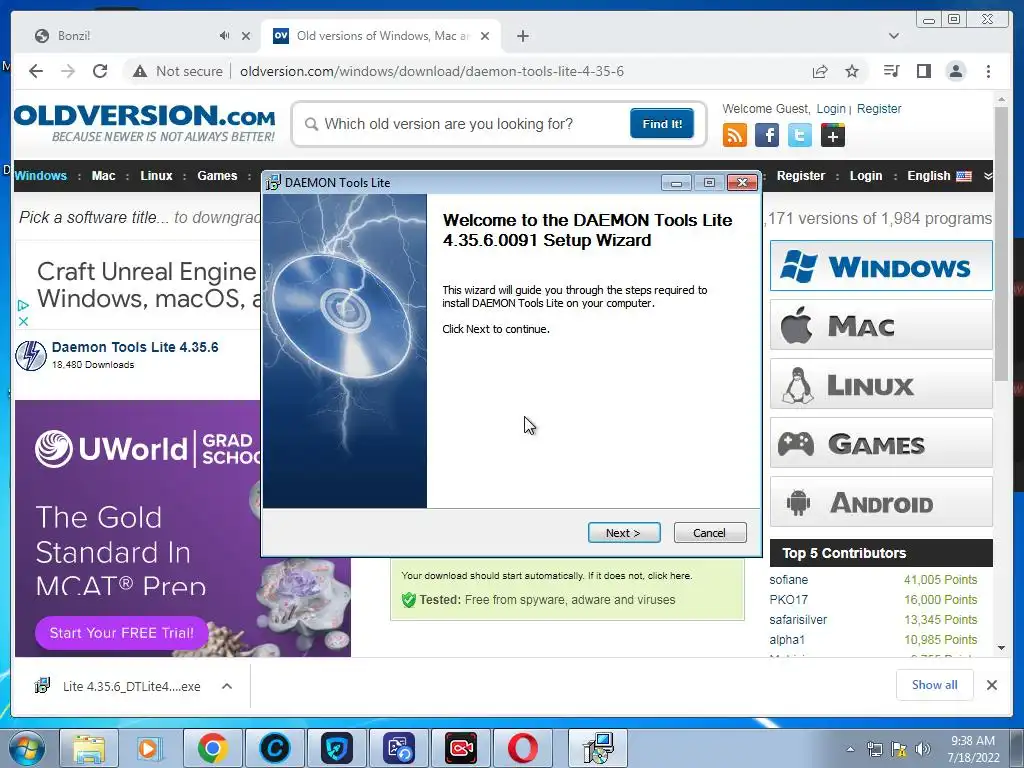Image resolution: width=1024 pixels, height=768 pixels.
Task: Open the RSS feed icon
Action: [735, 135]
